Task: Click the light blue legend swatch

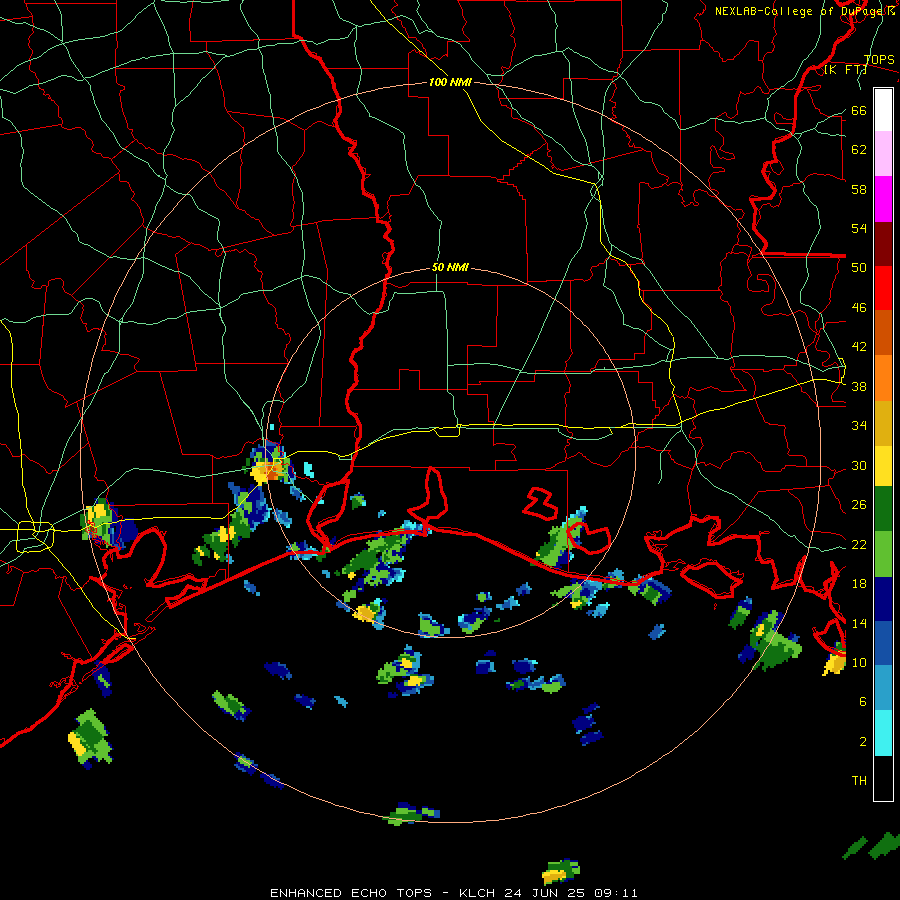Action: point(883,688)
